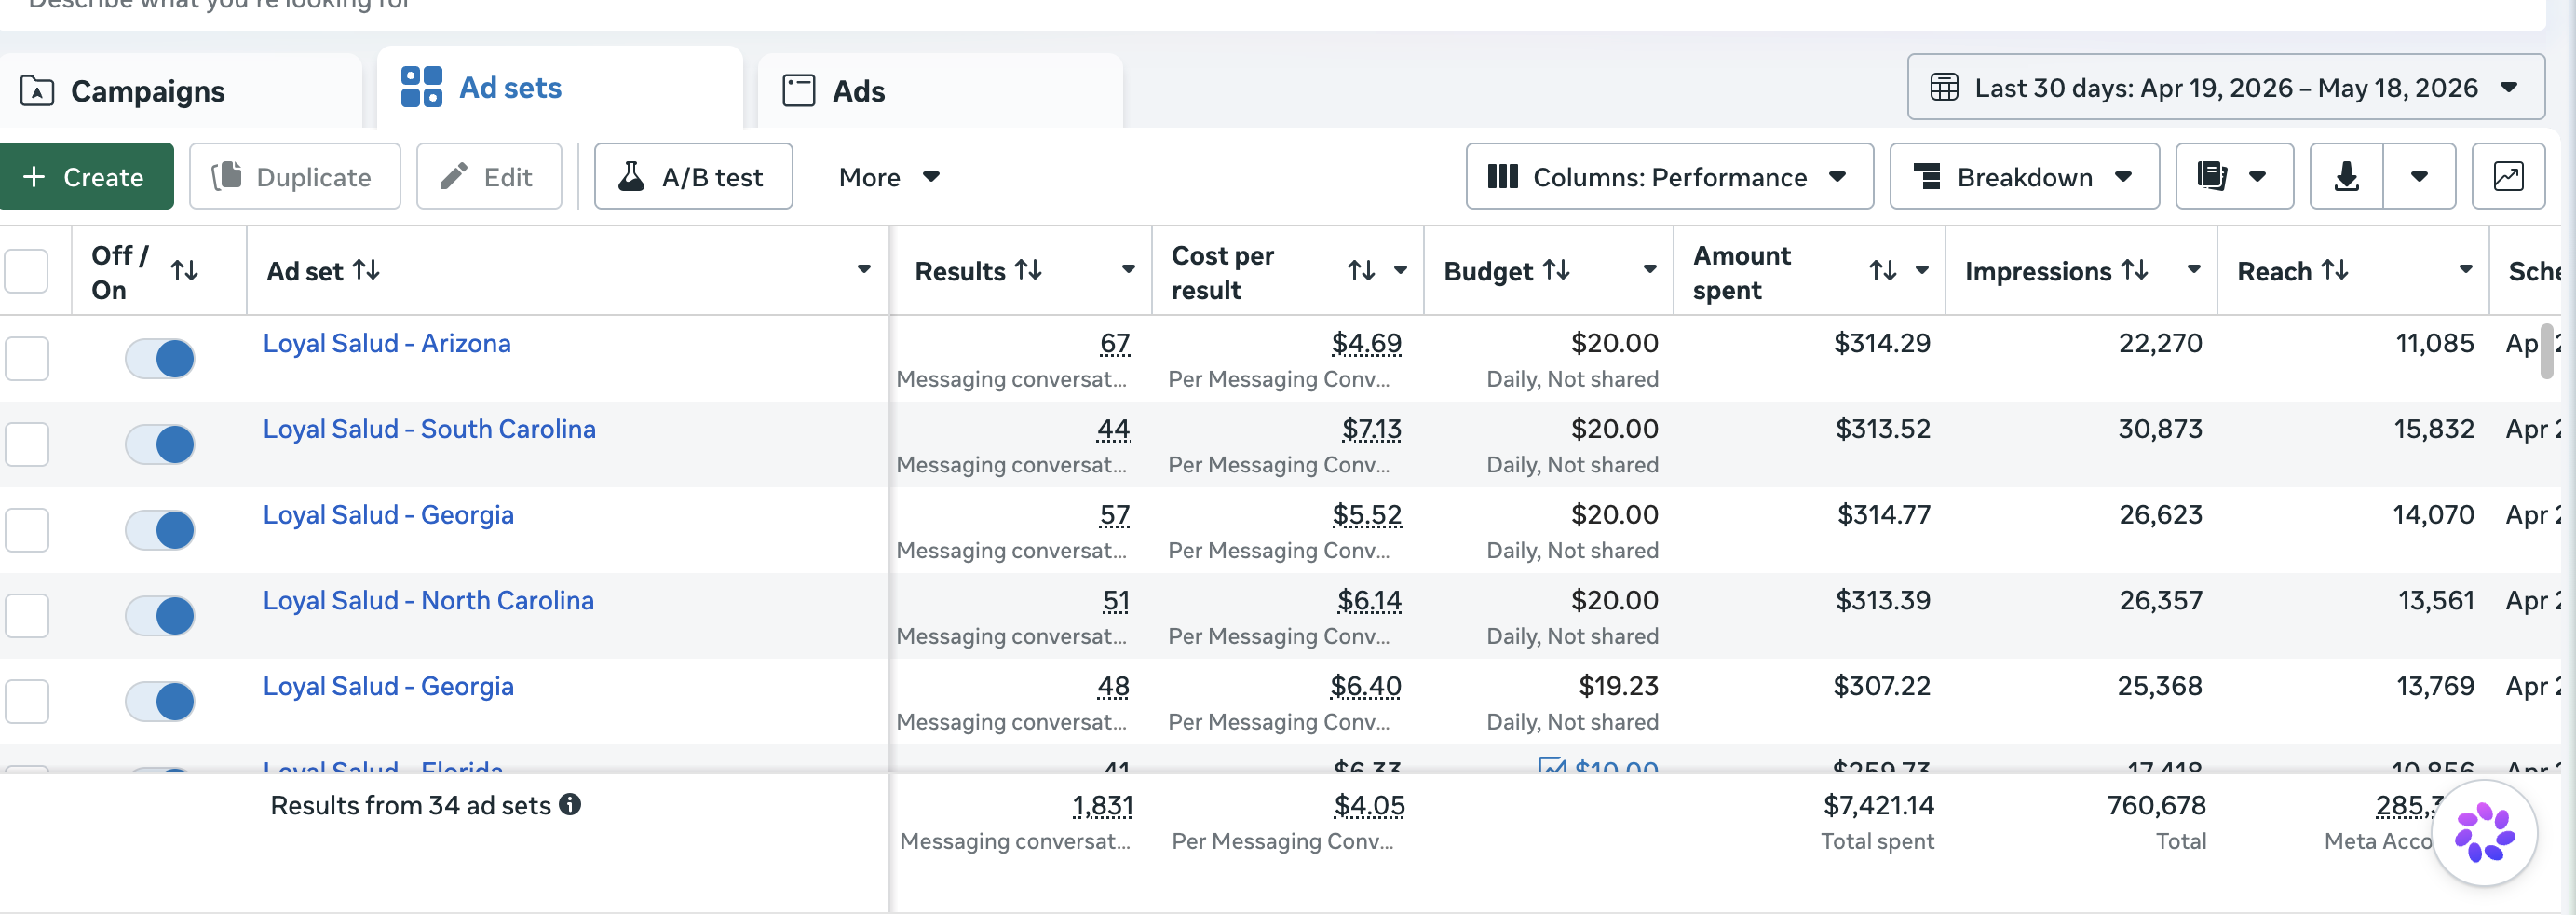This screenshot has height=915, width=2576.
Task: Sort the Budget column arrows
Action: [1556, 270]
